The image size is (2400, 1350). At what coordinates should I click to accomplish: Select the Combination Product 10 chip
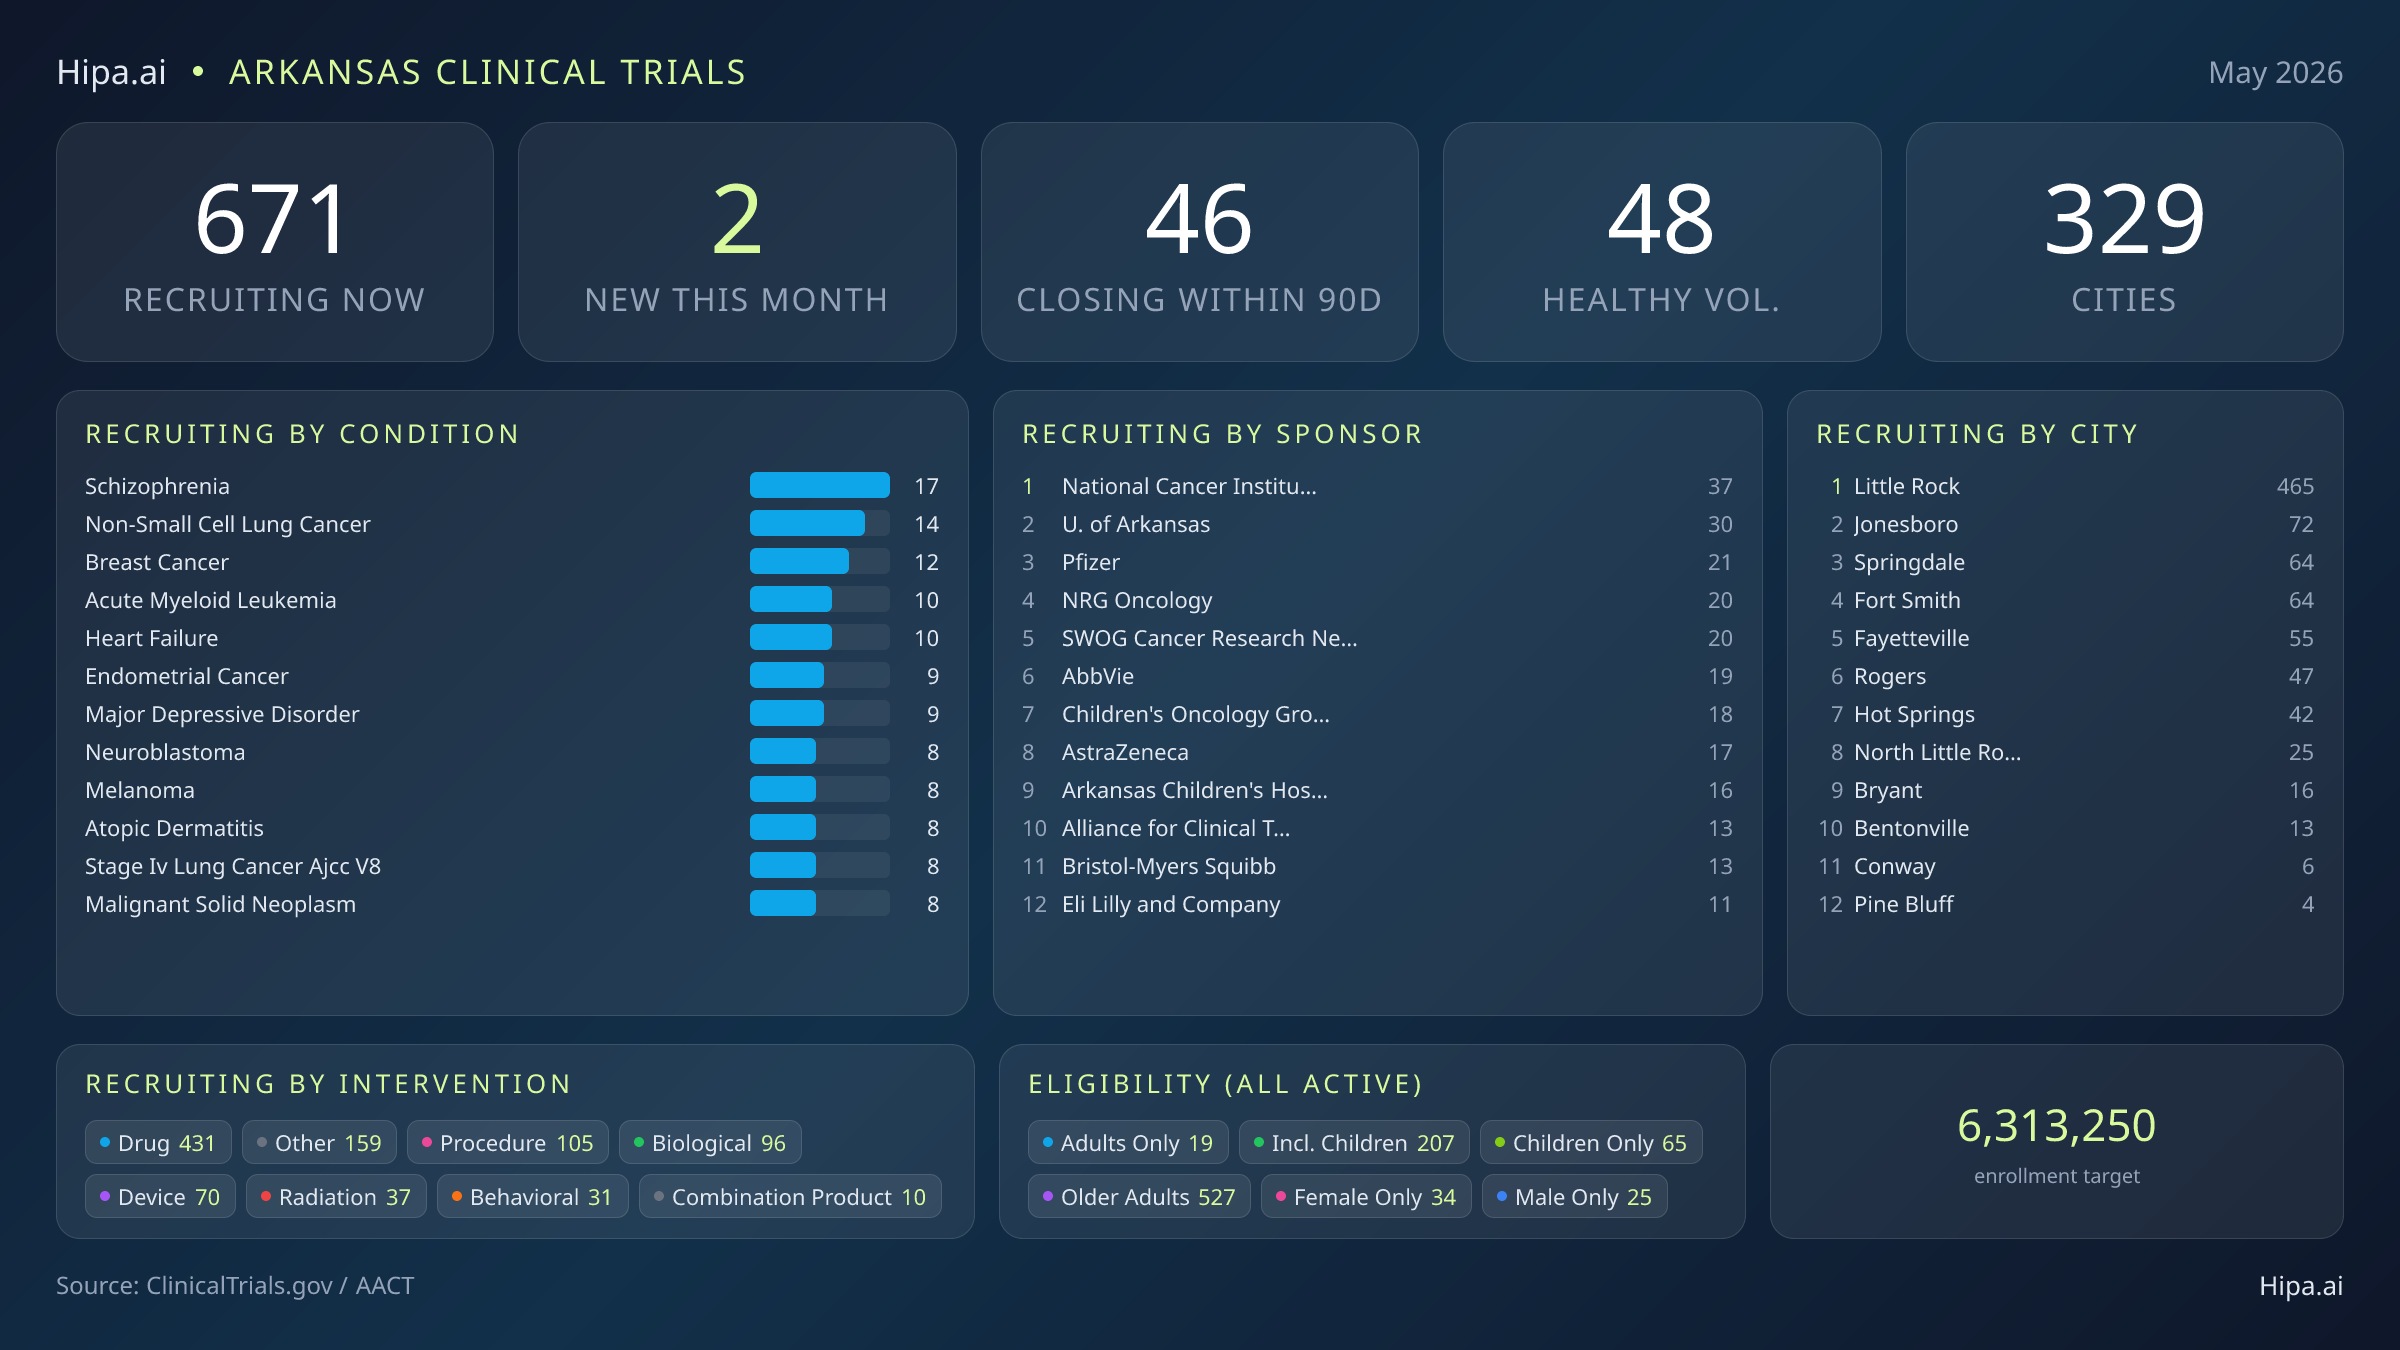790,1196
